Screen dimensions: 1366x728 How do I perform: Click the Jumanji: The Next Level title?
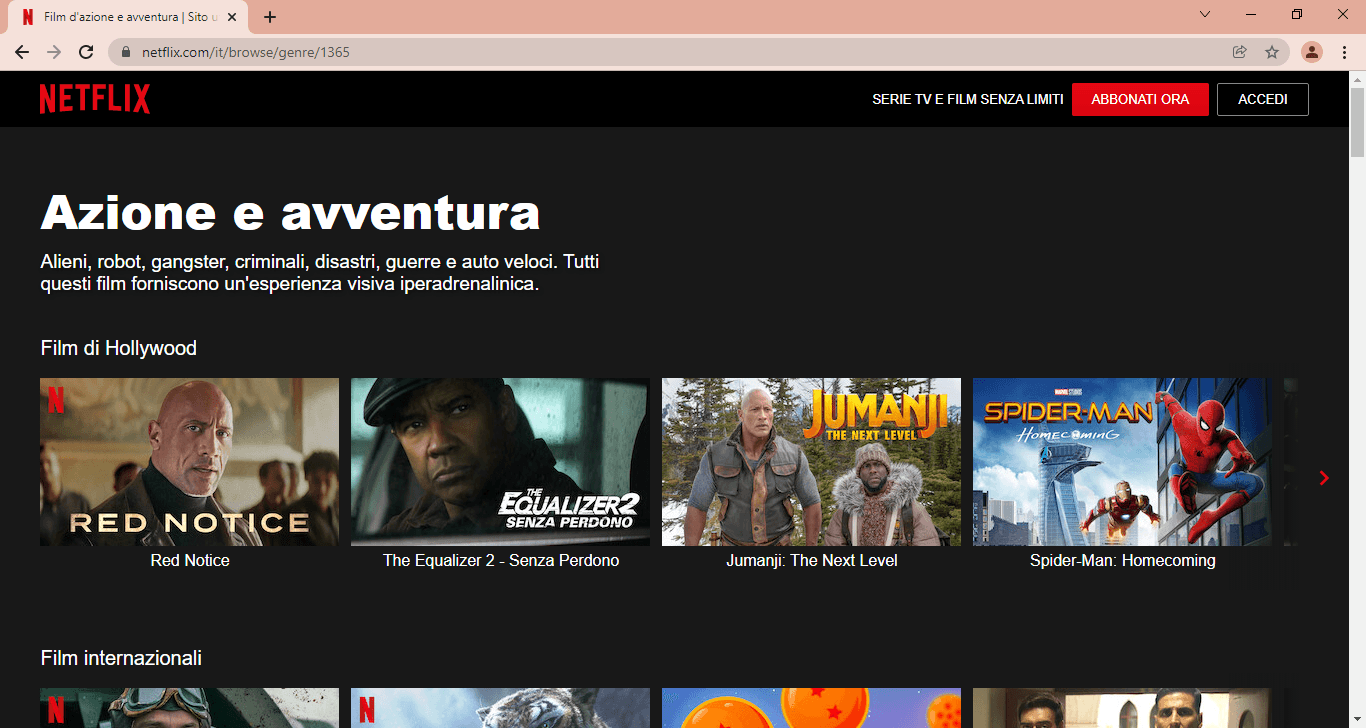coord(812,560)
